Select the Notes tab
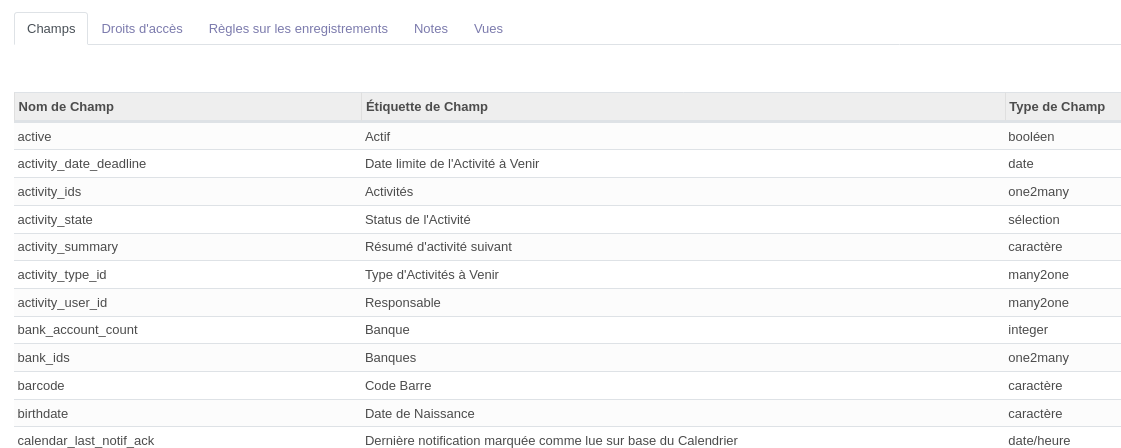Viewport: 1121px width, 448px height. tap(431, 29)
